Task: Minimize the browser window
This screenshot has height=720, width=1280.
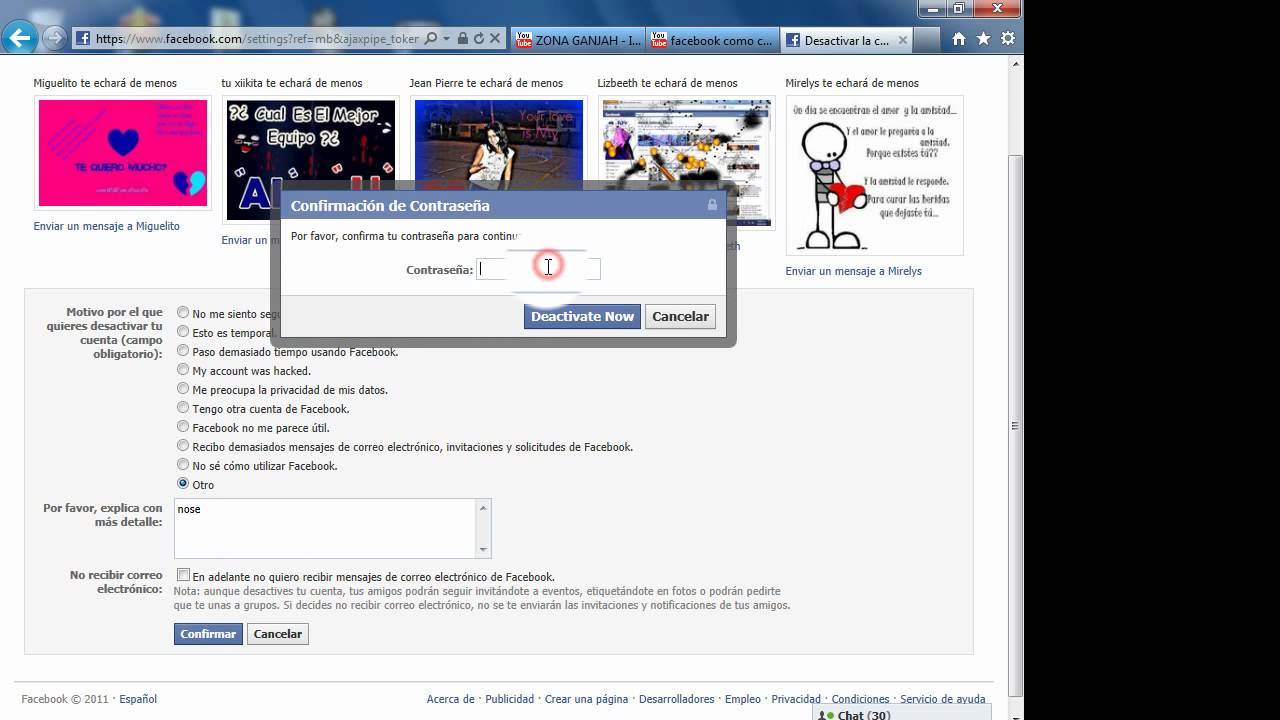Action: tap(934, 8)
